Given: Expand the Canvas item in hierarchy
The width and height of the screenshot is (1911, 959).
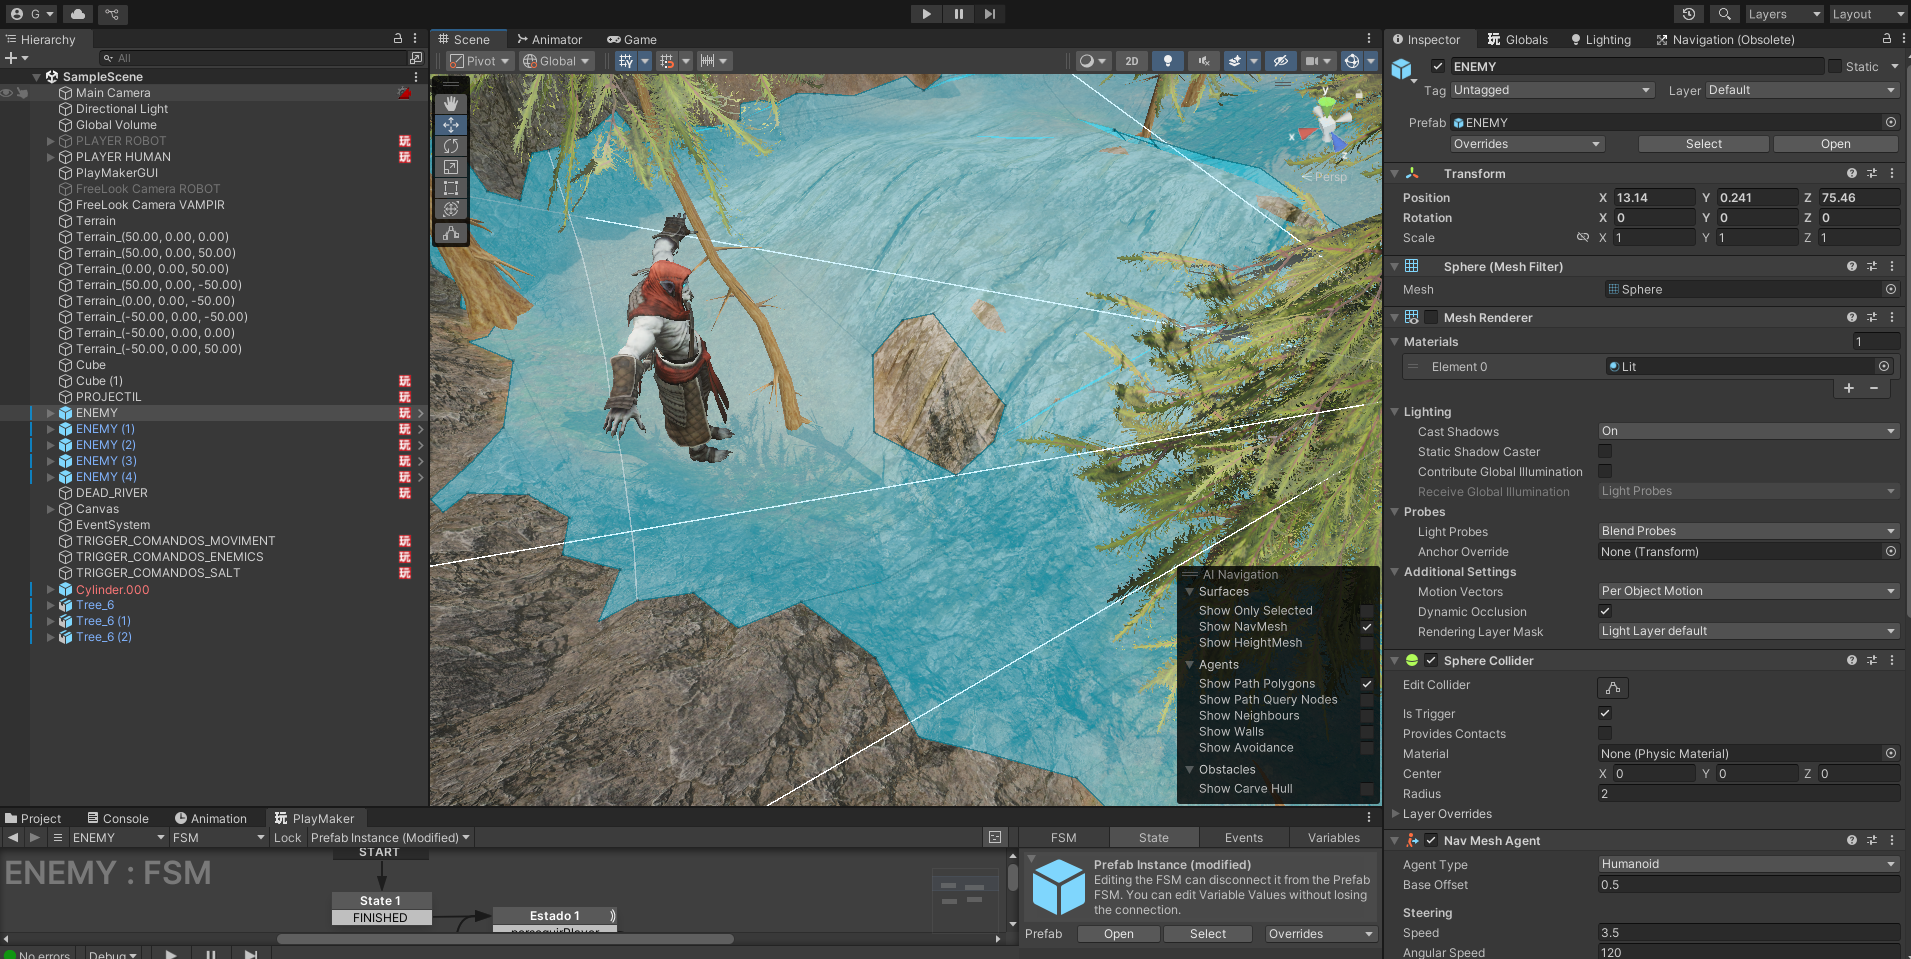Looking at the screenshot, I should [51, 509].
